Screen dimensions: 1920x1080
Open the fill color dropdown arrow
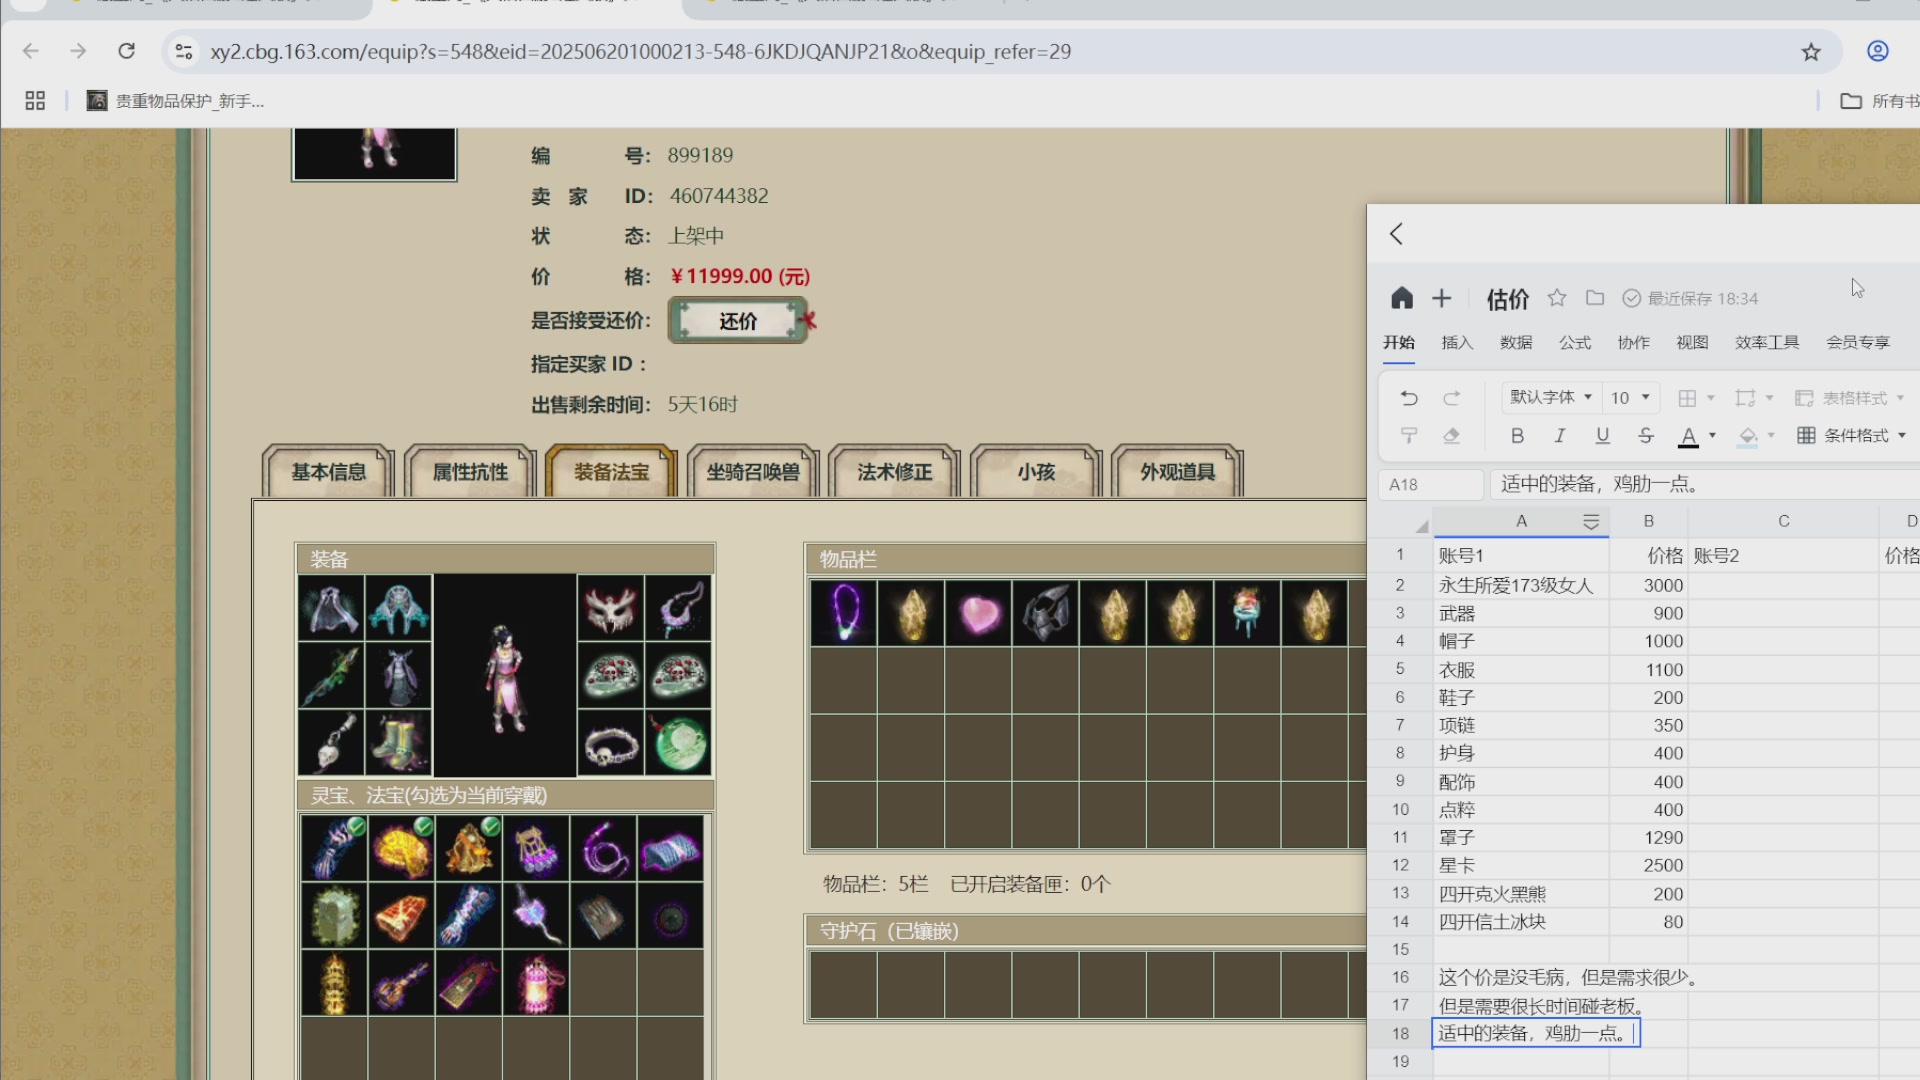1771,435
